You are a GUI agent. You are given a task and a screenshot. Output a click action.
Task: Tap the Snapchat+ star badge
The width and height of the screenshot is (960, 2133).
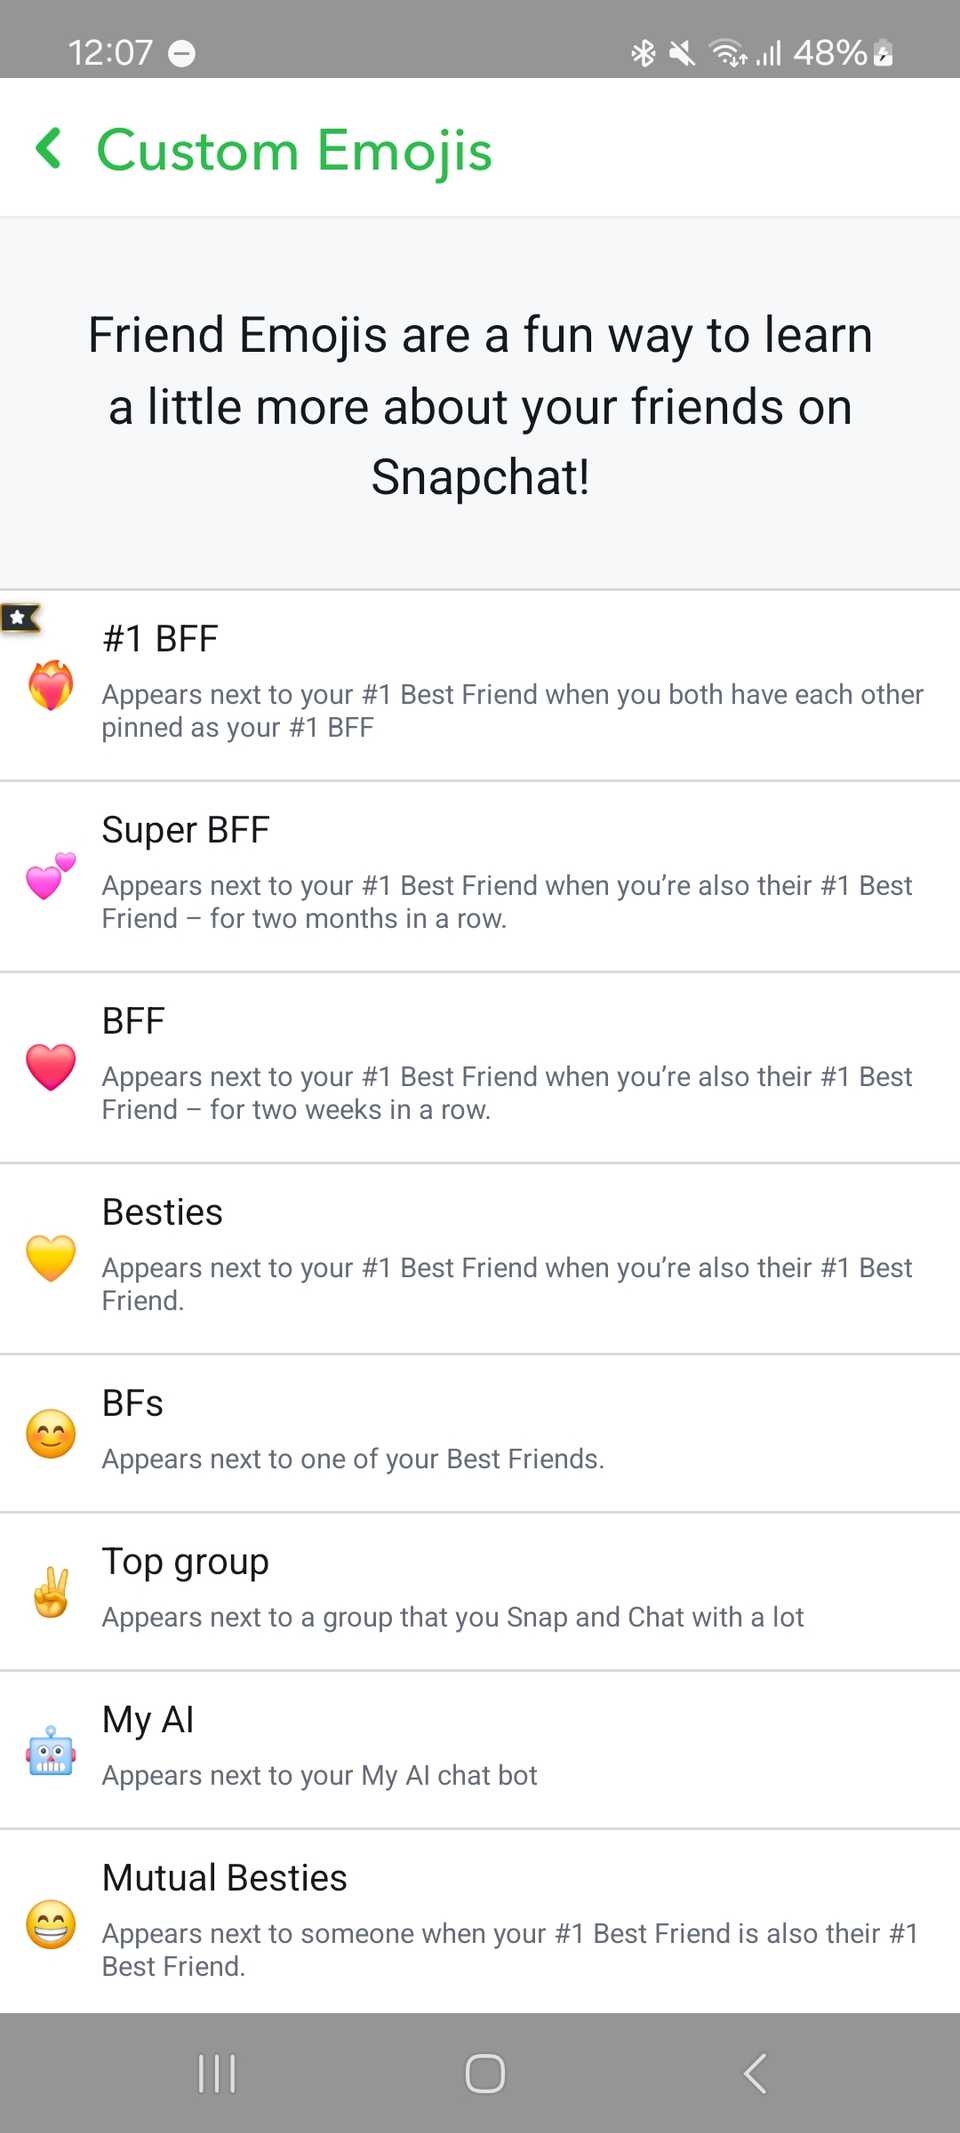(20, 617)
